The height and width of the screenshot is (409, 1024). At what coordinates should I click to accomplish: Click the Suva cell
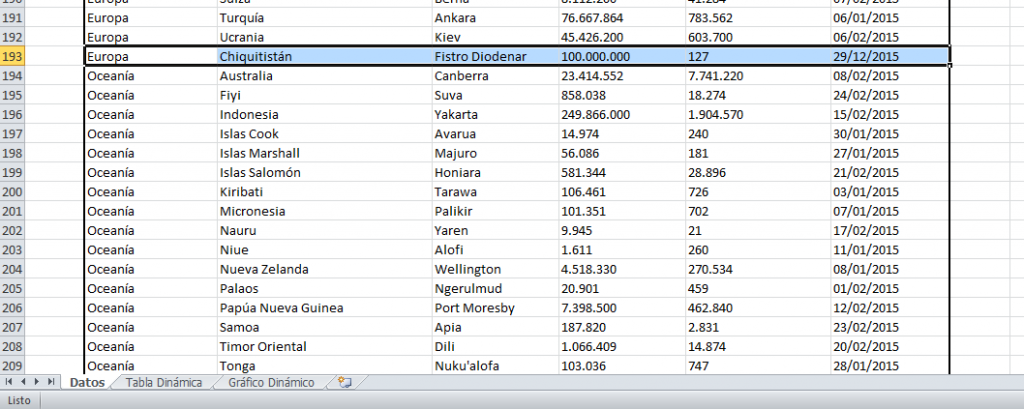pyautogui.click(x=495, y=95)
